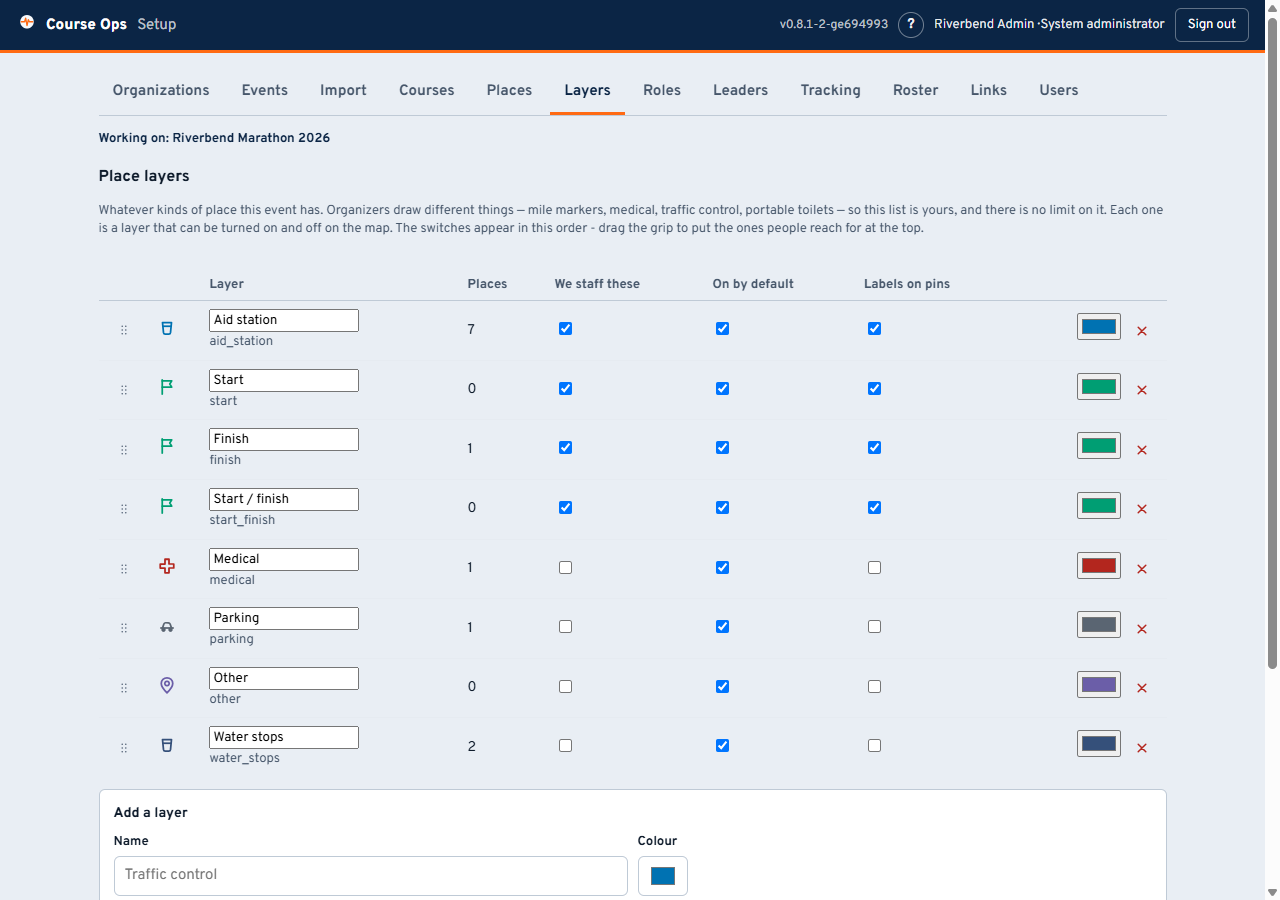
Task: Open the Courses tab
Action: point(427,90)
